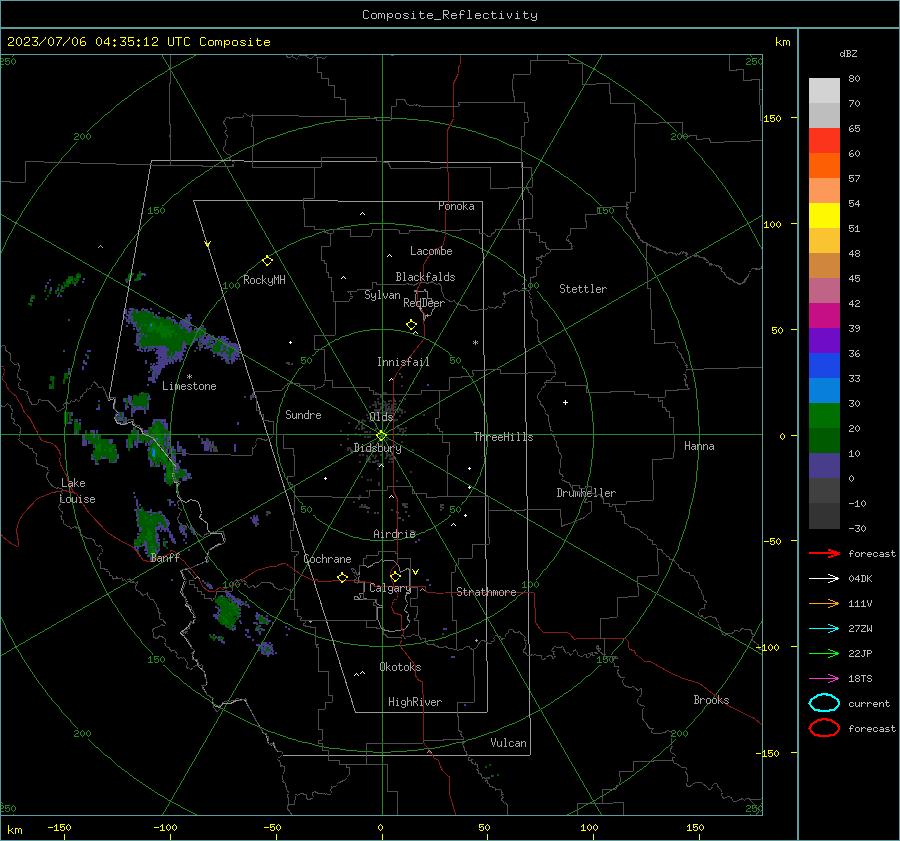This screenshot has width=900, height=841.
Task: Click the red forecast ellipse icon
Action: [x=824, y=728]
